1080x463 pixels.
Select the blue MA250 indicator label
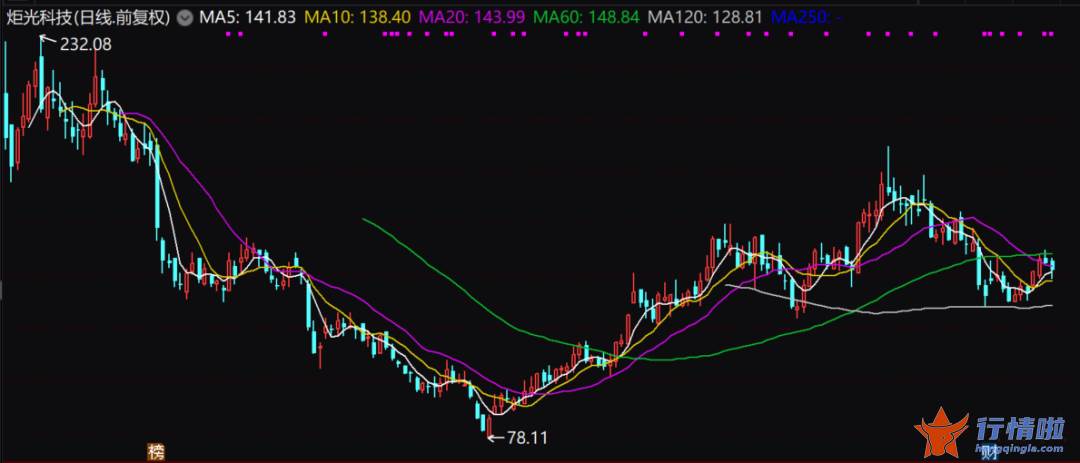point(806,17)
